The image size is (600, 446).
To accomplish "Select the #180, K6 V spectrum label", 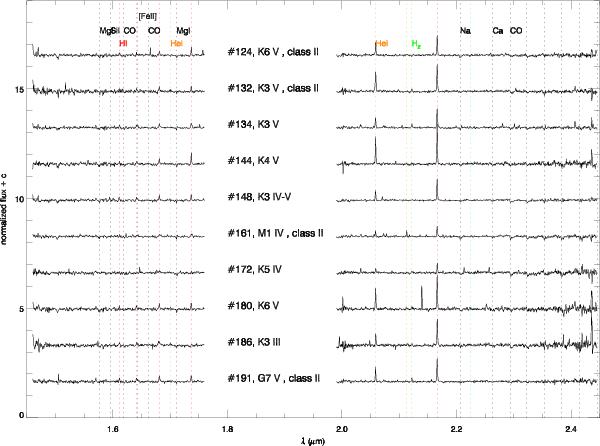I will [x=255, y=306].
